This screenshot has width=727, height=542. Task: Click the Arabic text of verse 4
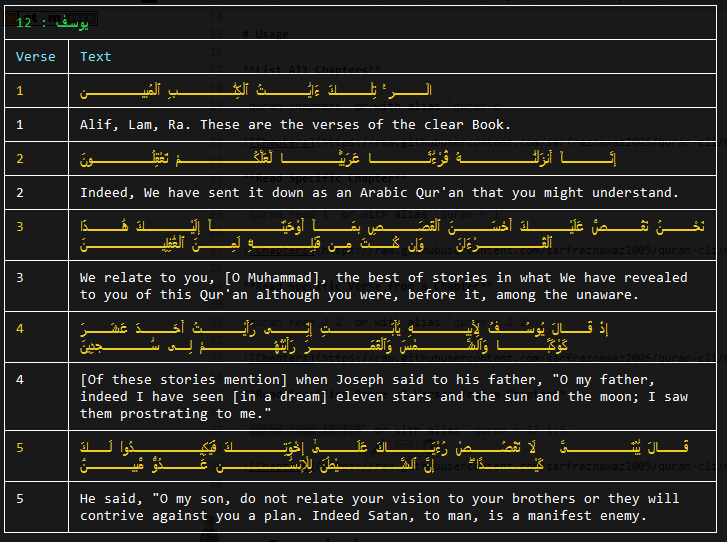[344, 337]
